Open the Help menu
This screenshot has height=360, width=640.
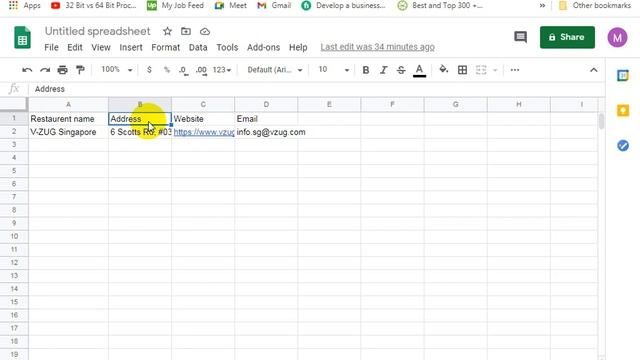click(x=298, y=47)
